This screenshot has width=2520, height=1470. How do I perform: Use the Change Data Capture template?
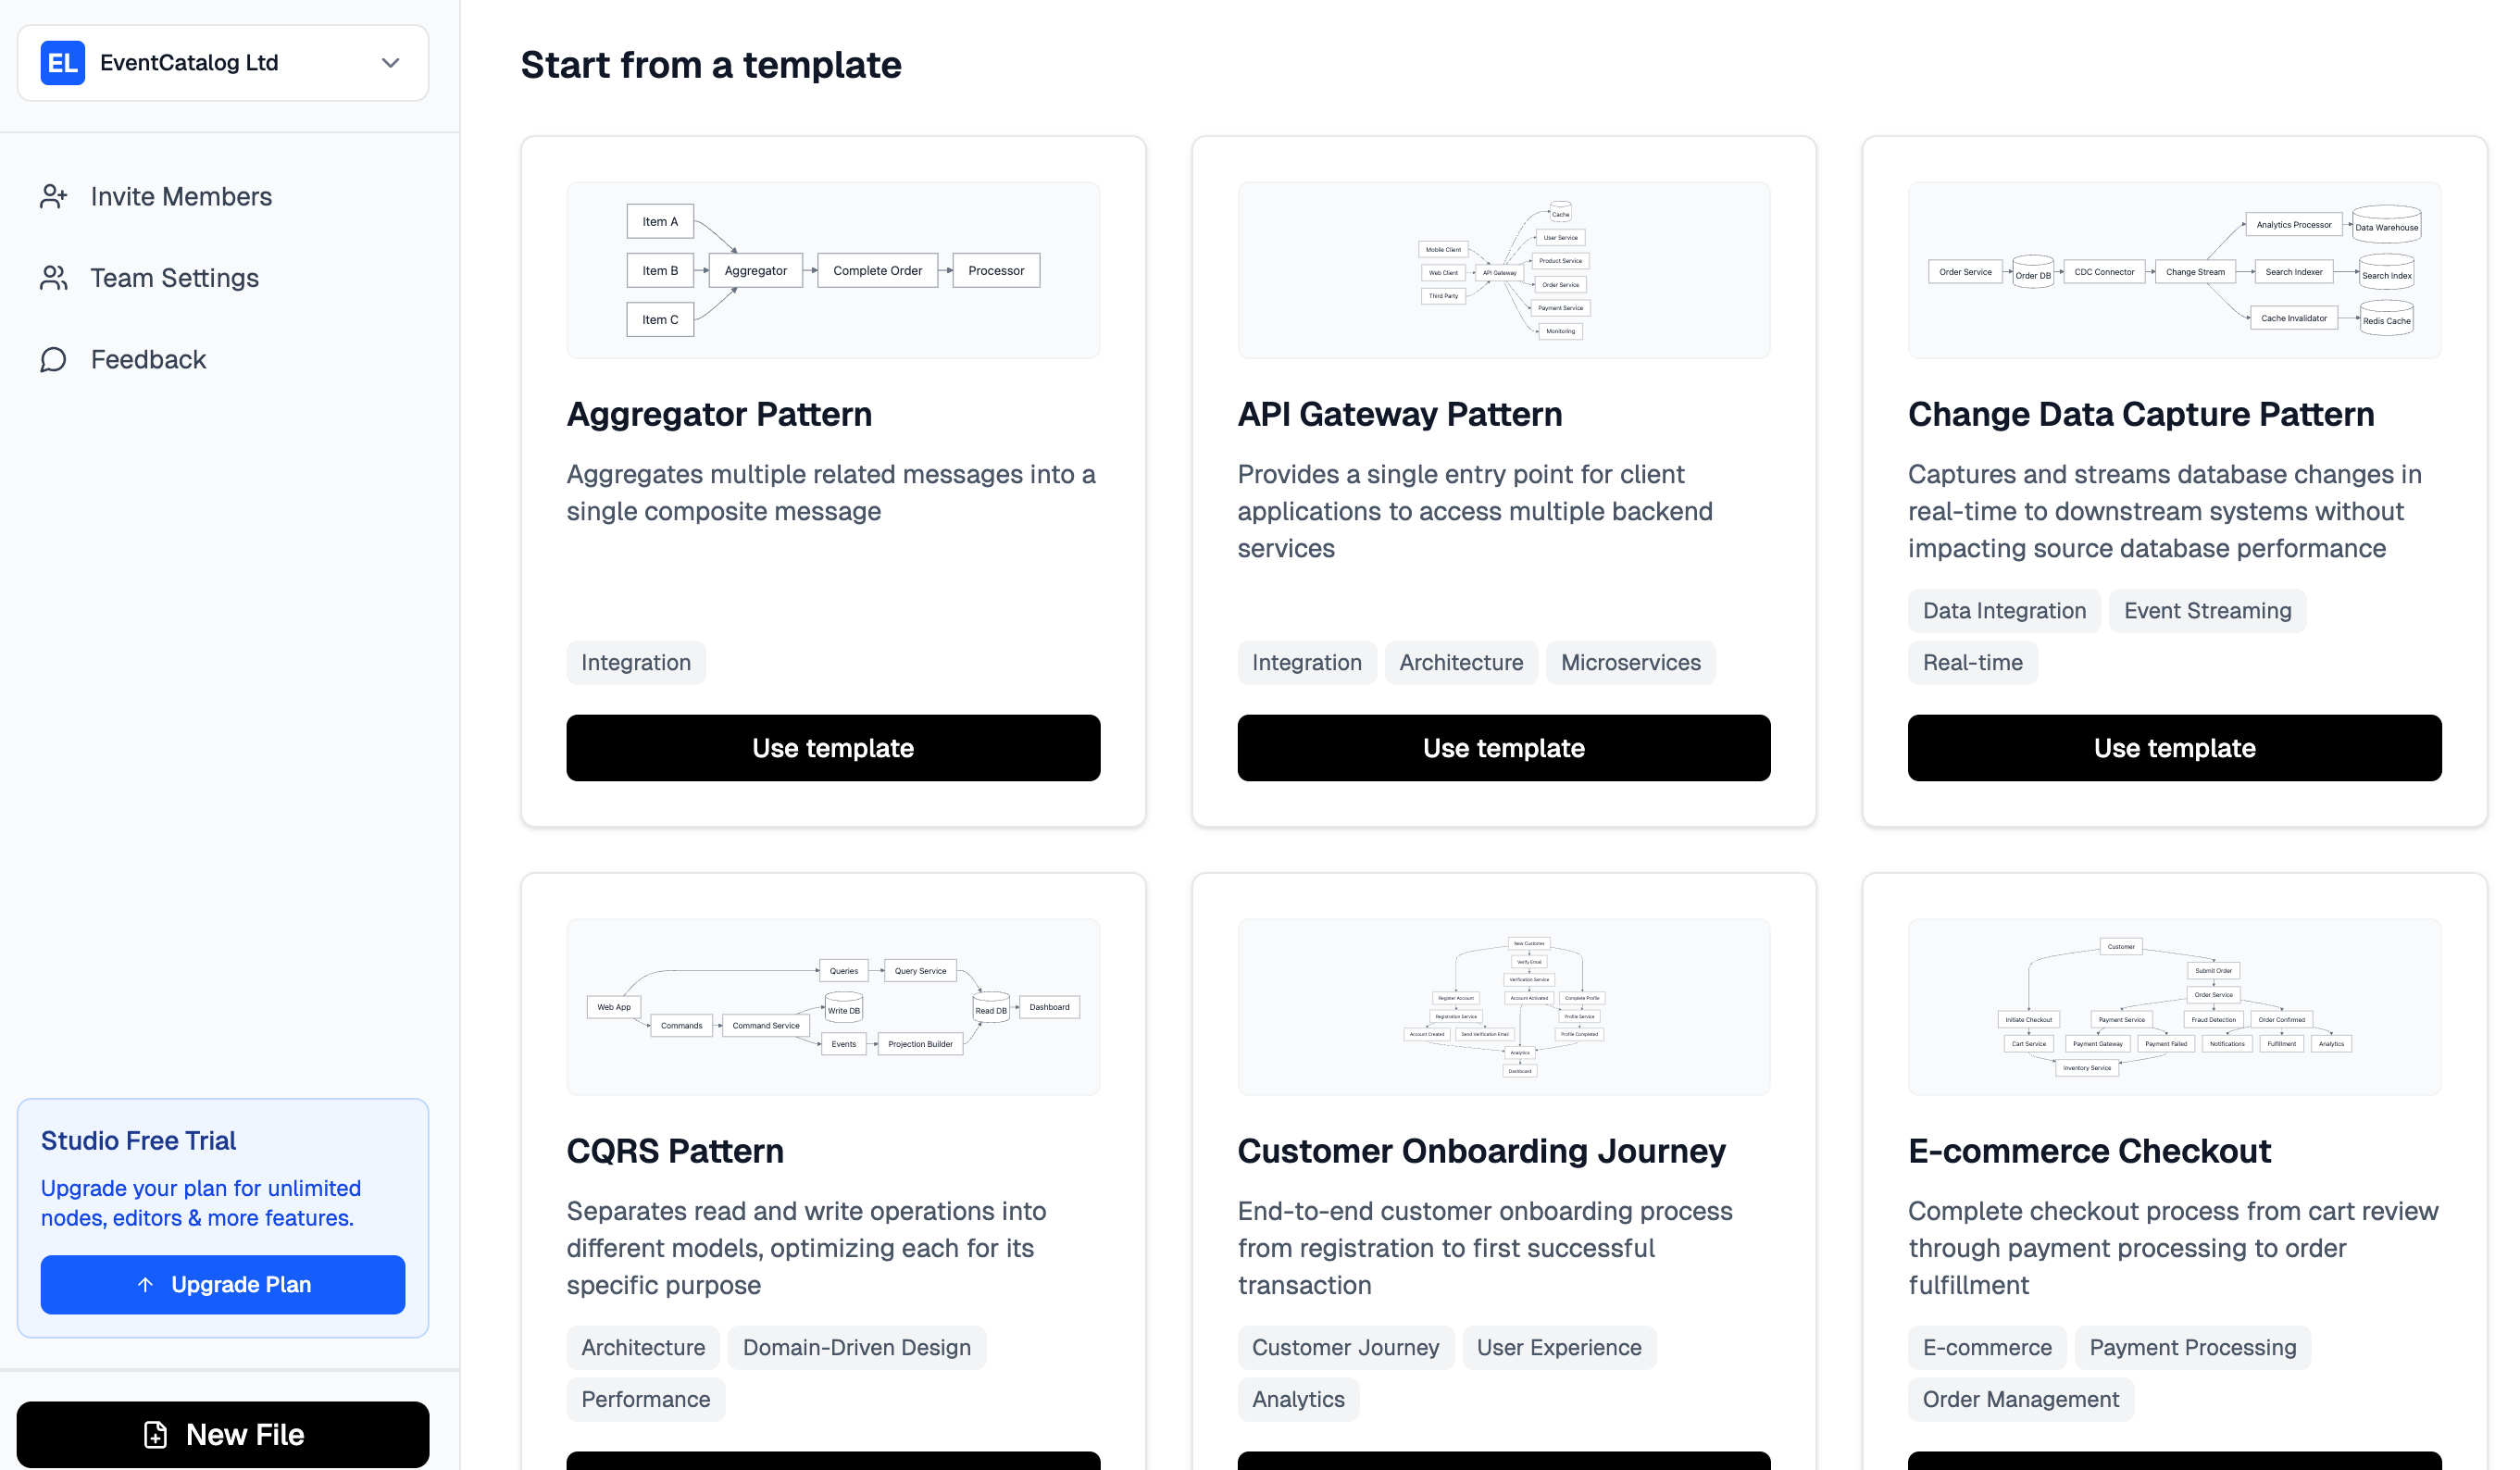click(2173, 748)
